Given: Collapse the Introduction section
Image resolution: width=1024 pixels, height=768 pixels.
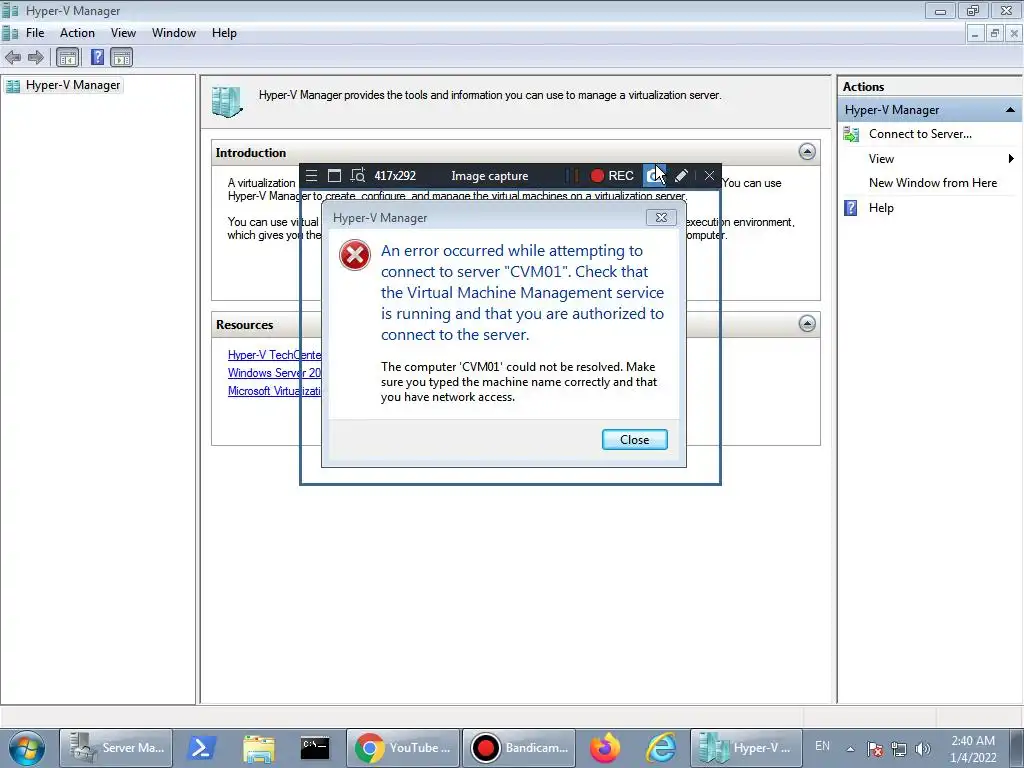Looking at the screenshot, I should 807,152.
